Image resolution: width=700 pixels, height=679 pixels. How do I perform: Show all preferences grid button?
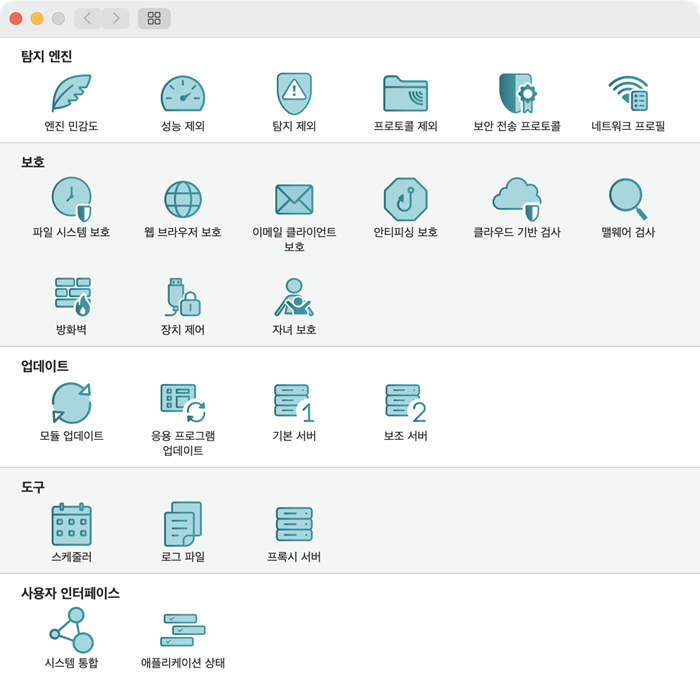coord(154,18)
